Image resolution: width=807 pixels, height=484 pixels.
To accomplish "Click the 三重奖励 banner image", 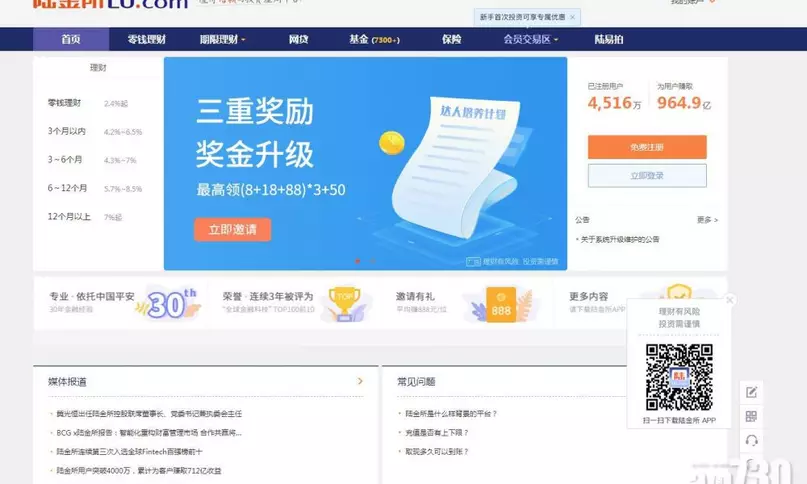I will [x=365, y=163].
